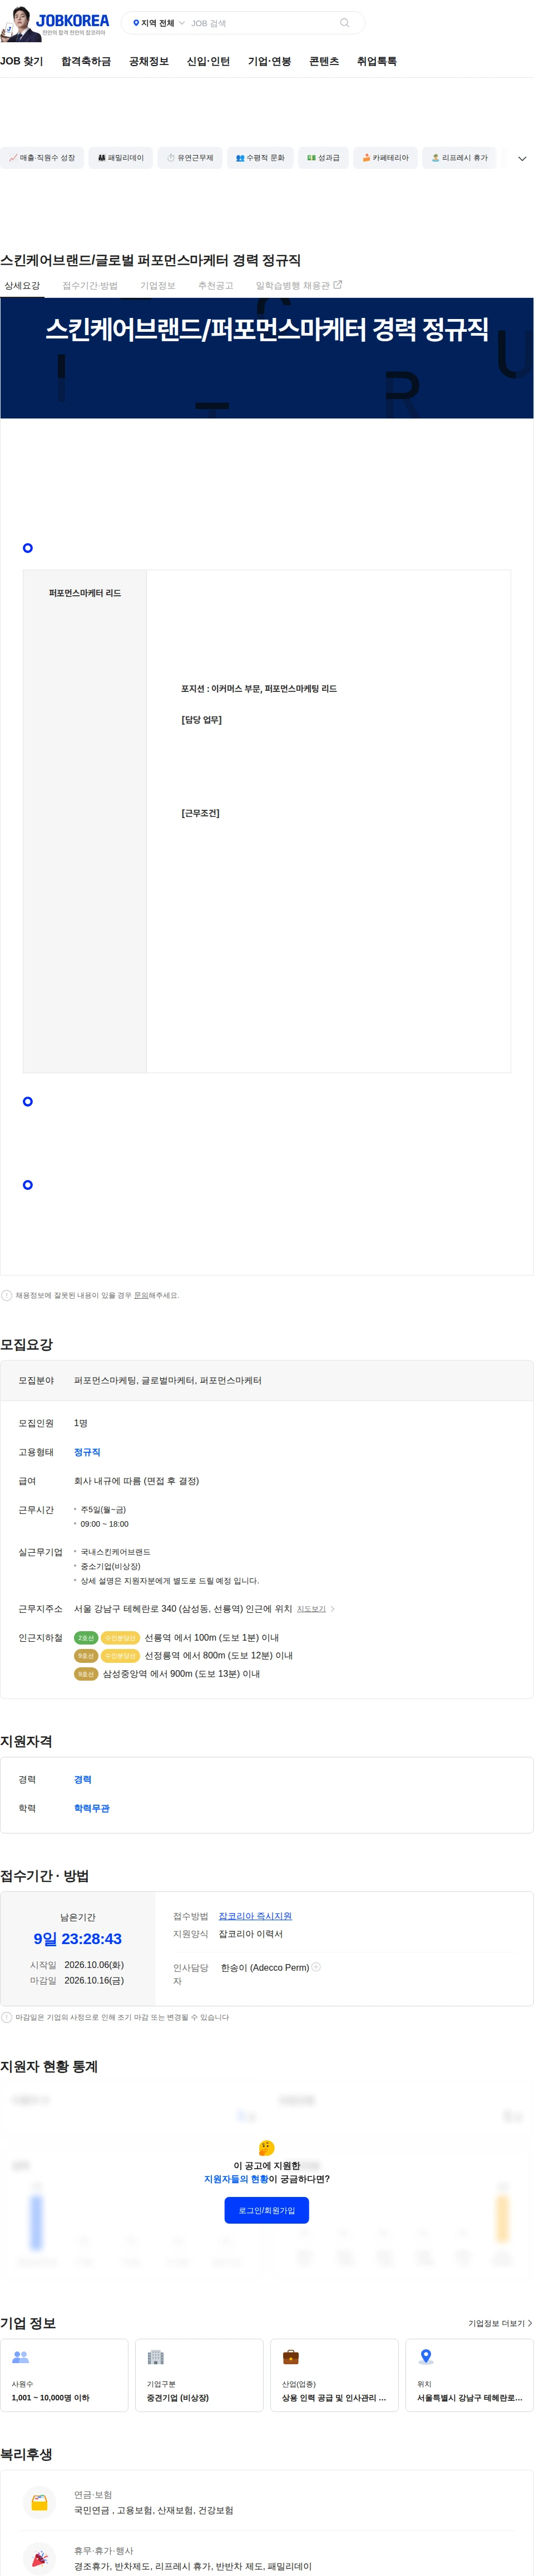Click the 학력무관 education link
The image size is (534, 2576).
tap(92, 1809)
